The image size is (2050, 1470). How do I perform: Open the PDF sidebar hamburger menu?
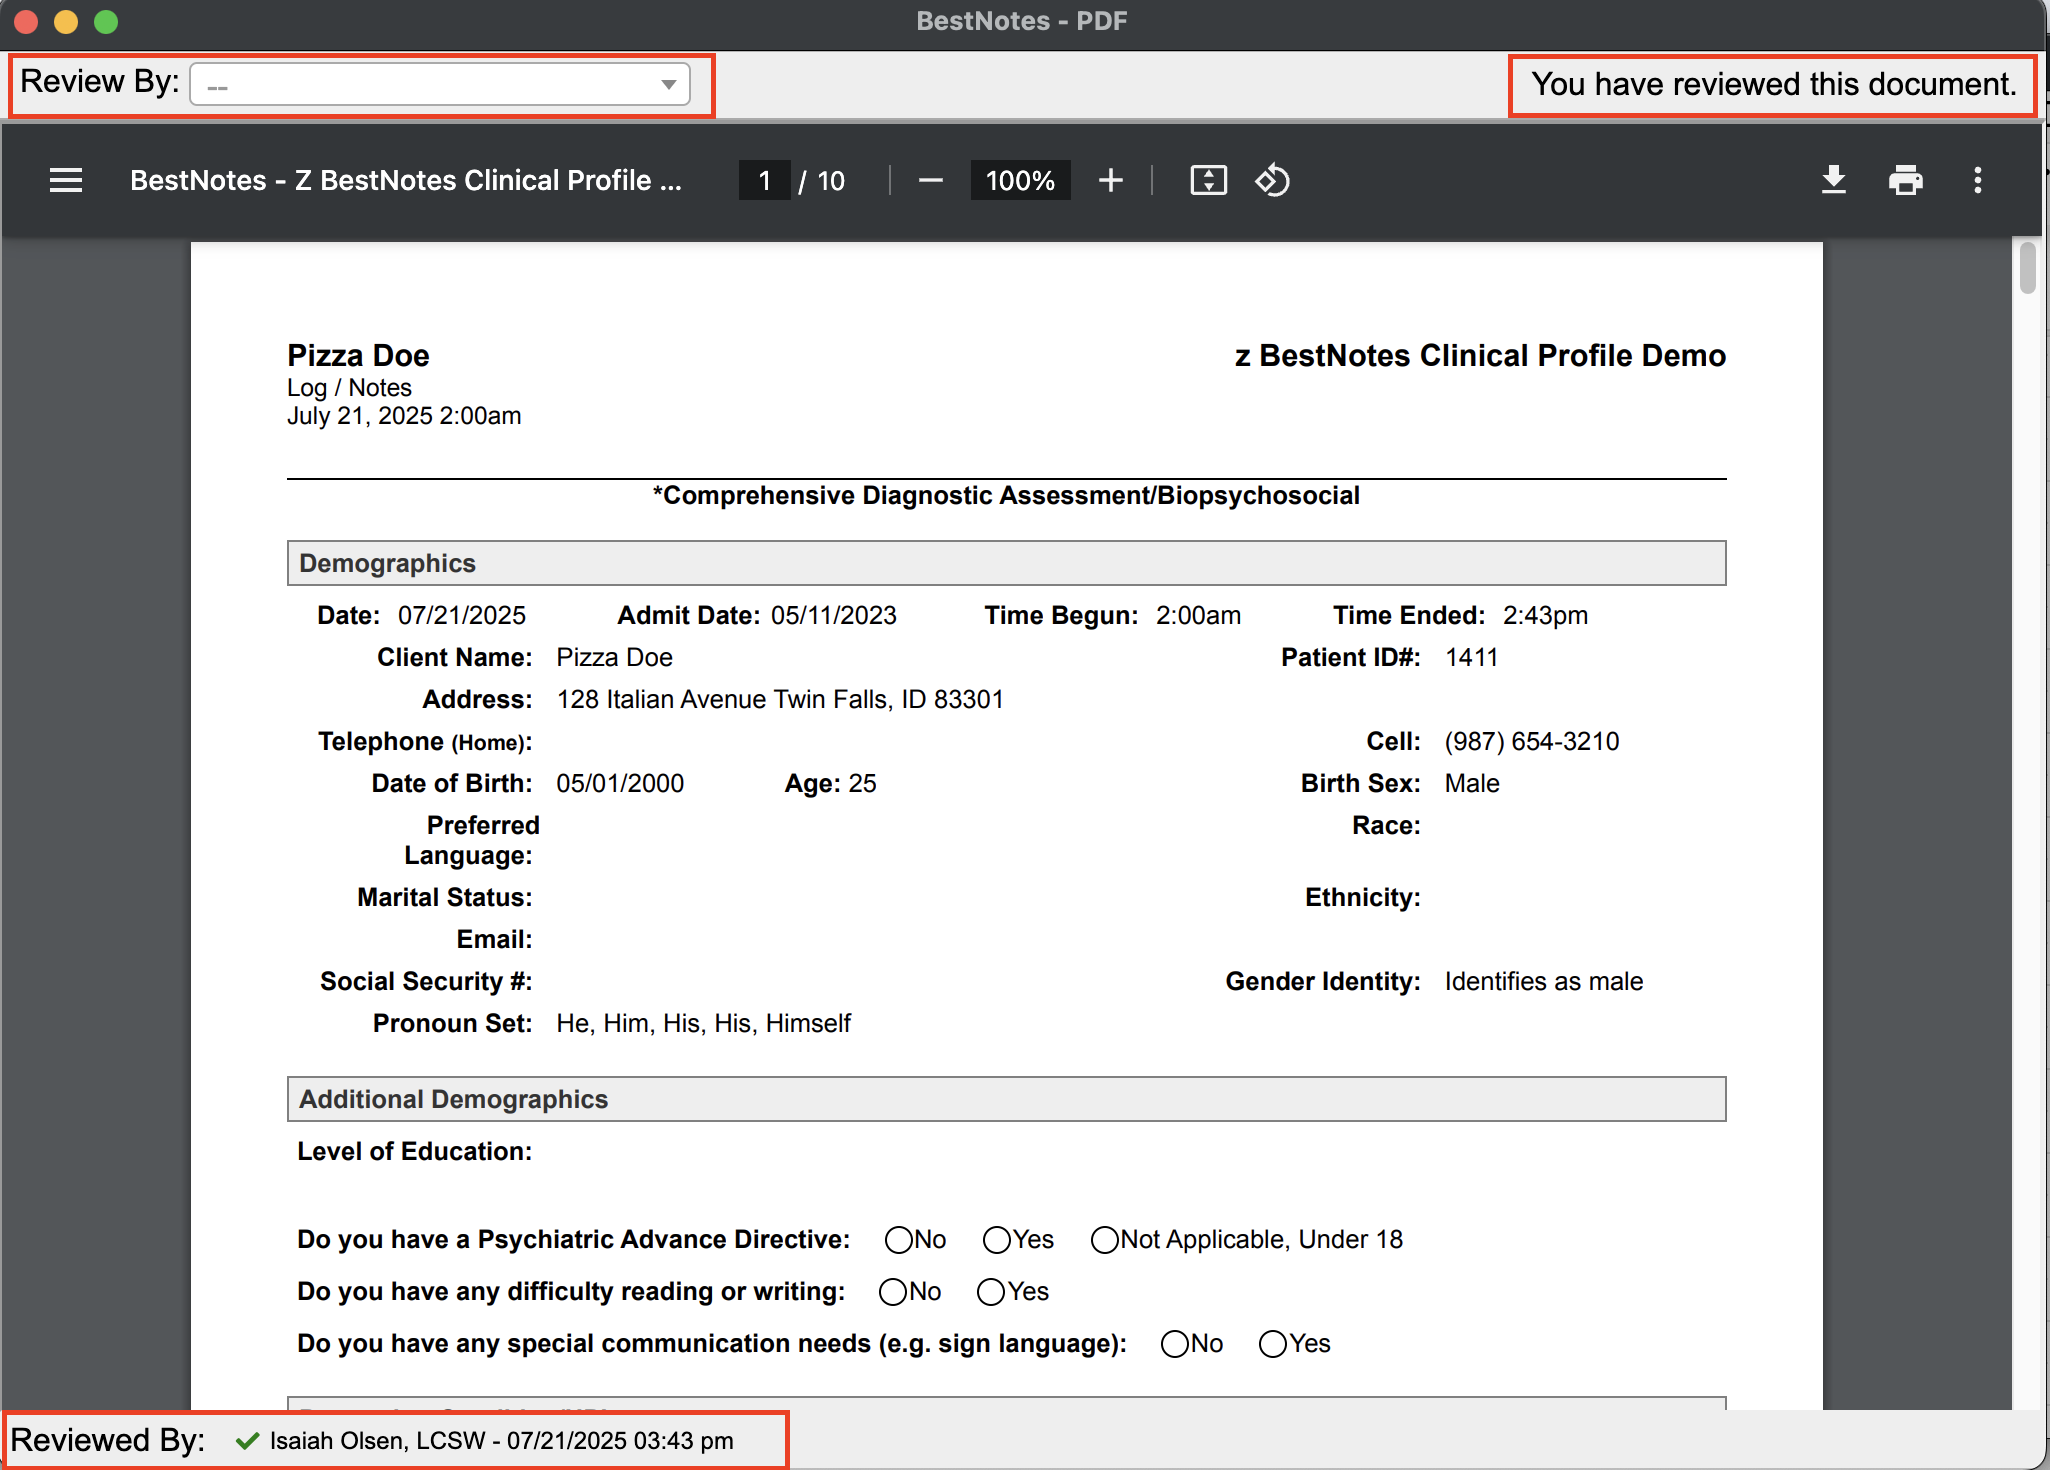pos(66,180)
